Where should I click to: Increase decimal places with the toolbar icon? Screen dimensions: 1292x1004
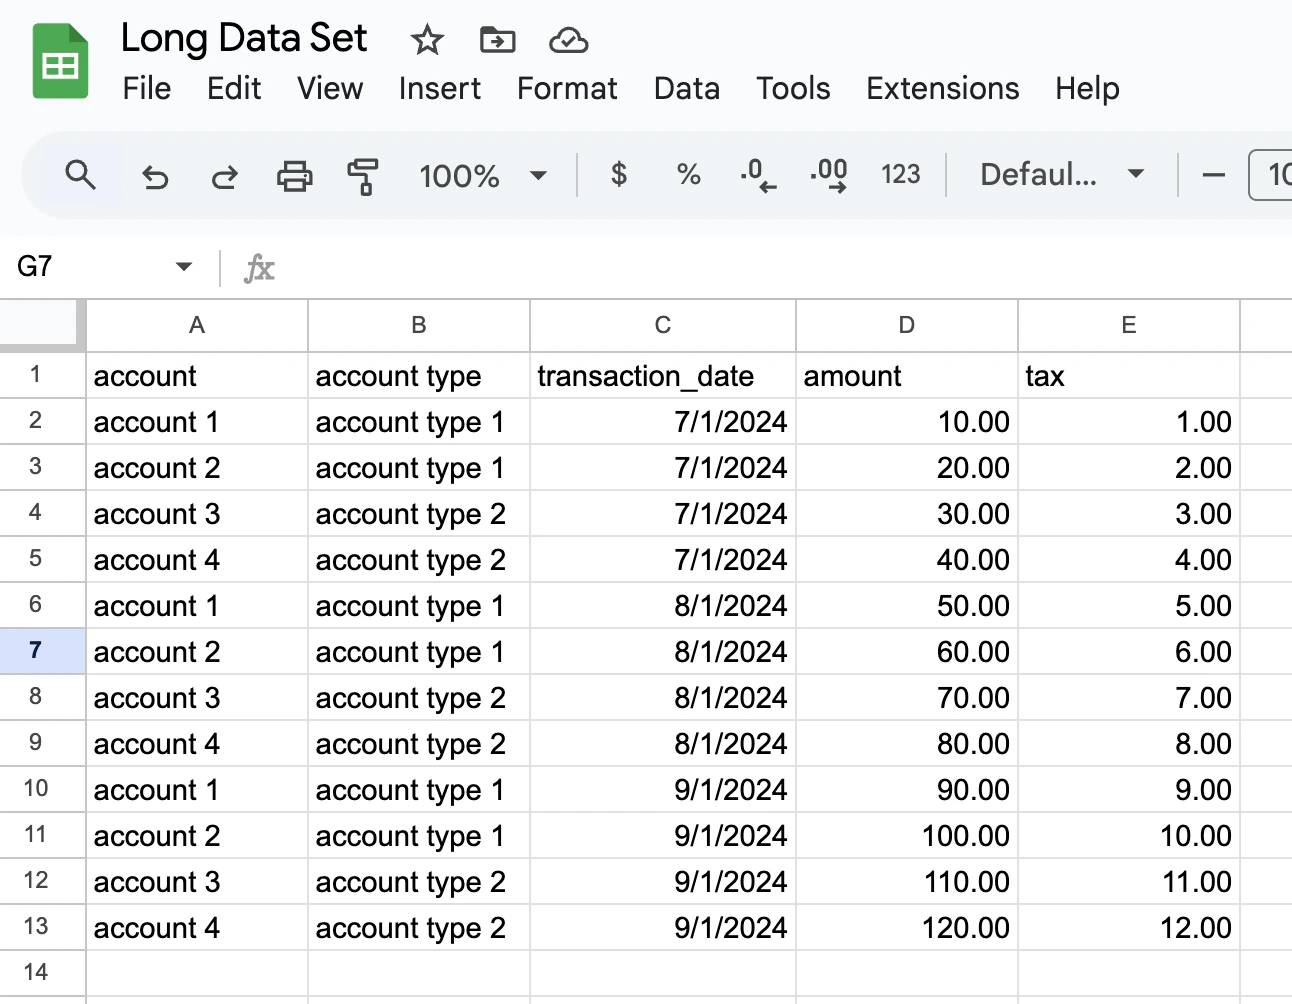coord(828,175)
